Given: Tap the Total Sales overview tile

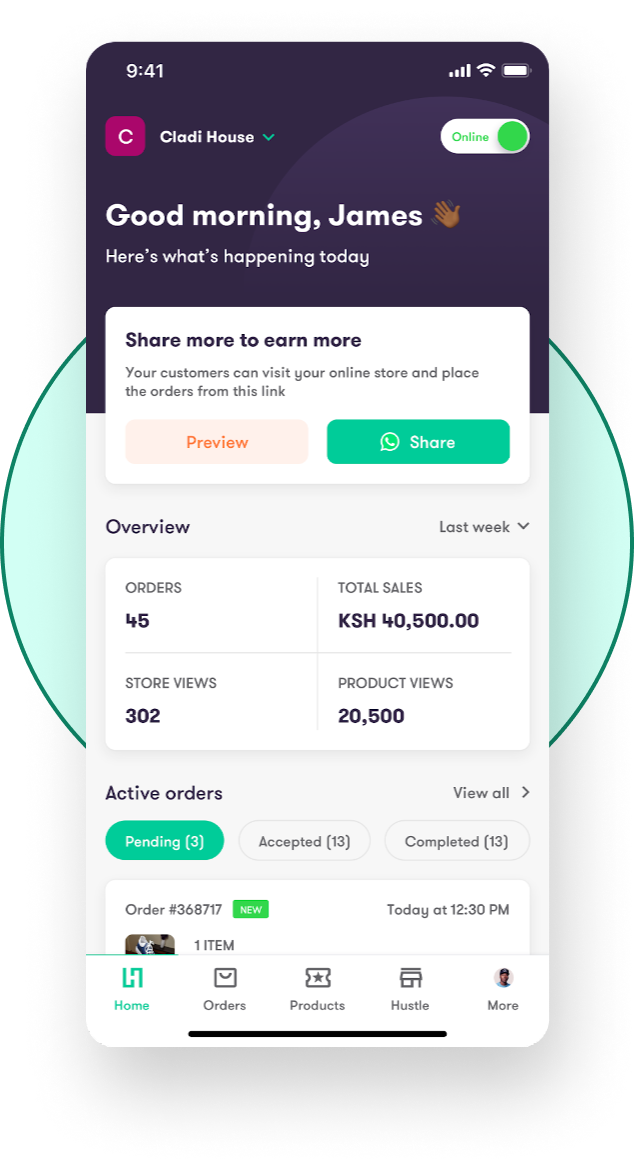Looking at the screenshot, I should pyautogui.click(x=413, y=606).
